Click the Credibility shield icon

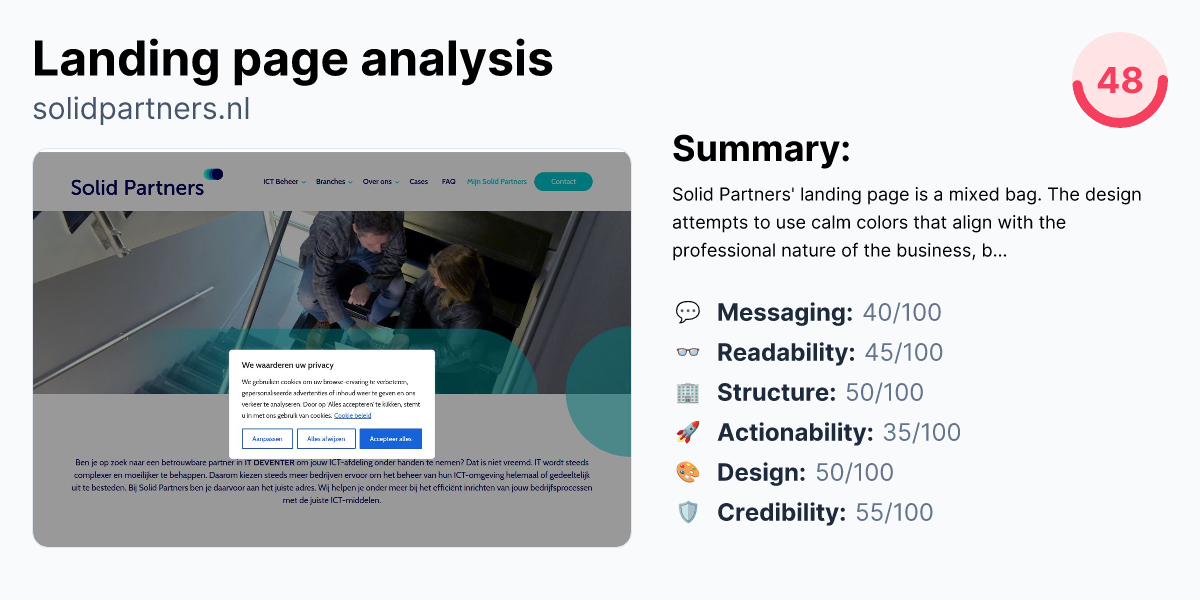click(688, 512)
